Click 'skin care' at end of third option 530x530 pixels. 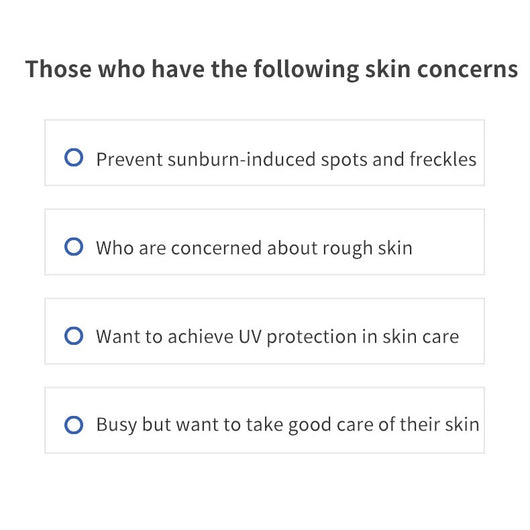point(421,337)
